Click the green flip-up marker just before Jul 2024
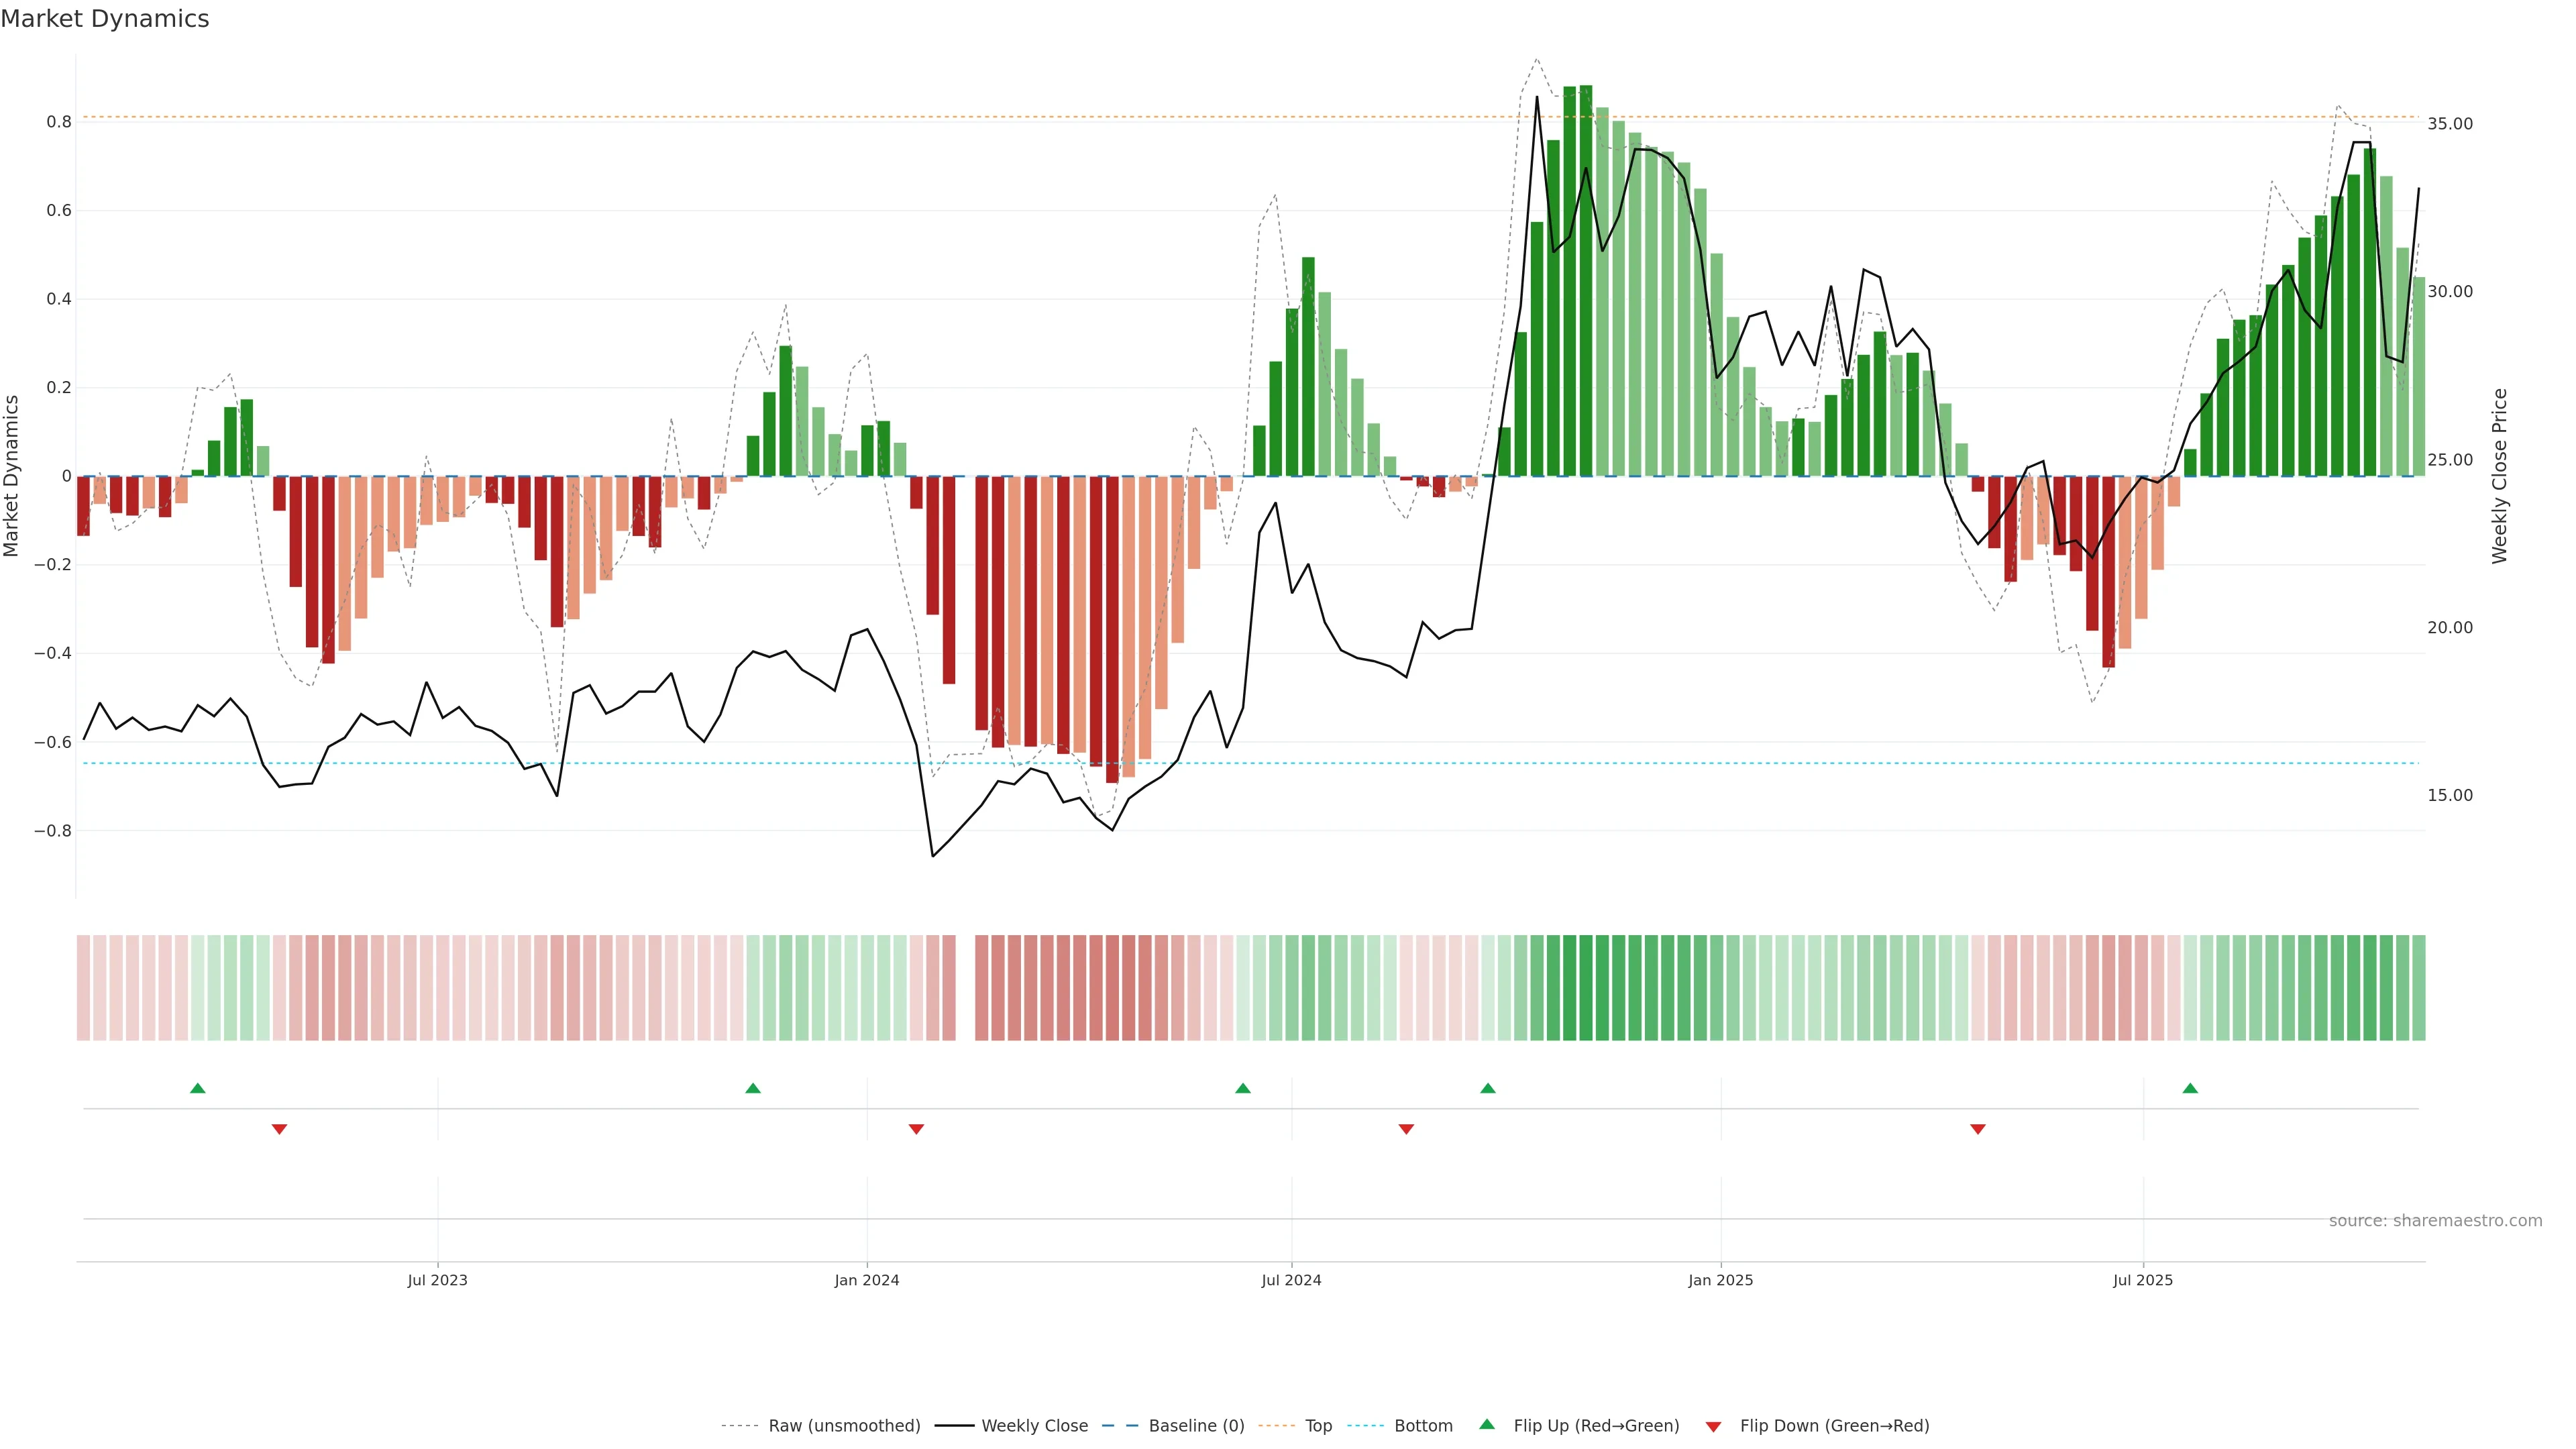 tap(1242, 1088)
